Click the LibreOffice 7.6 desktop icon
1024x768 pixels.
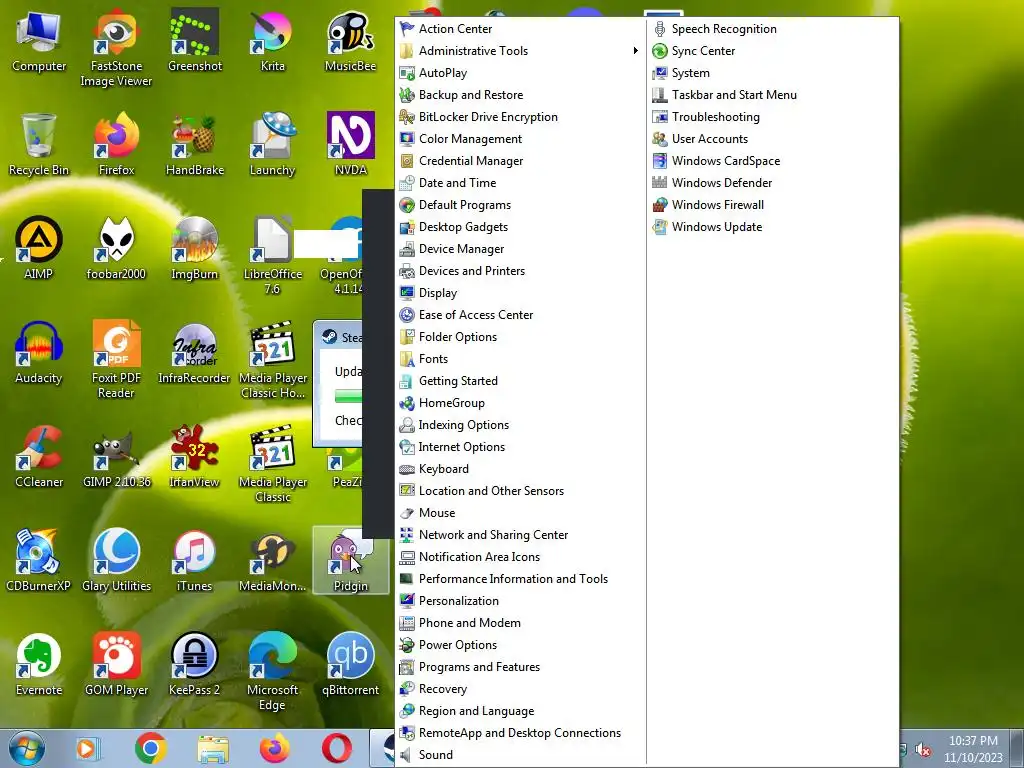coord(272,257)
